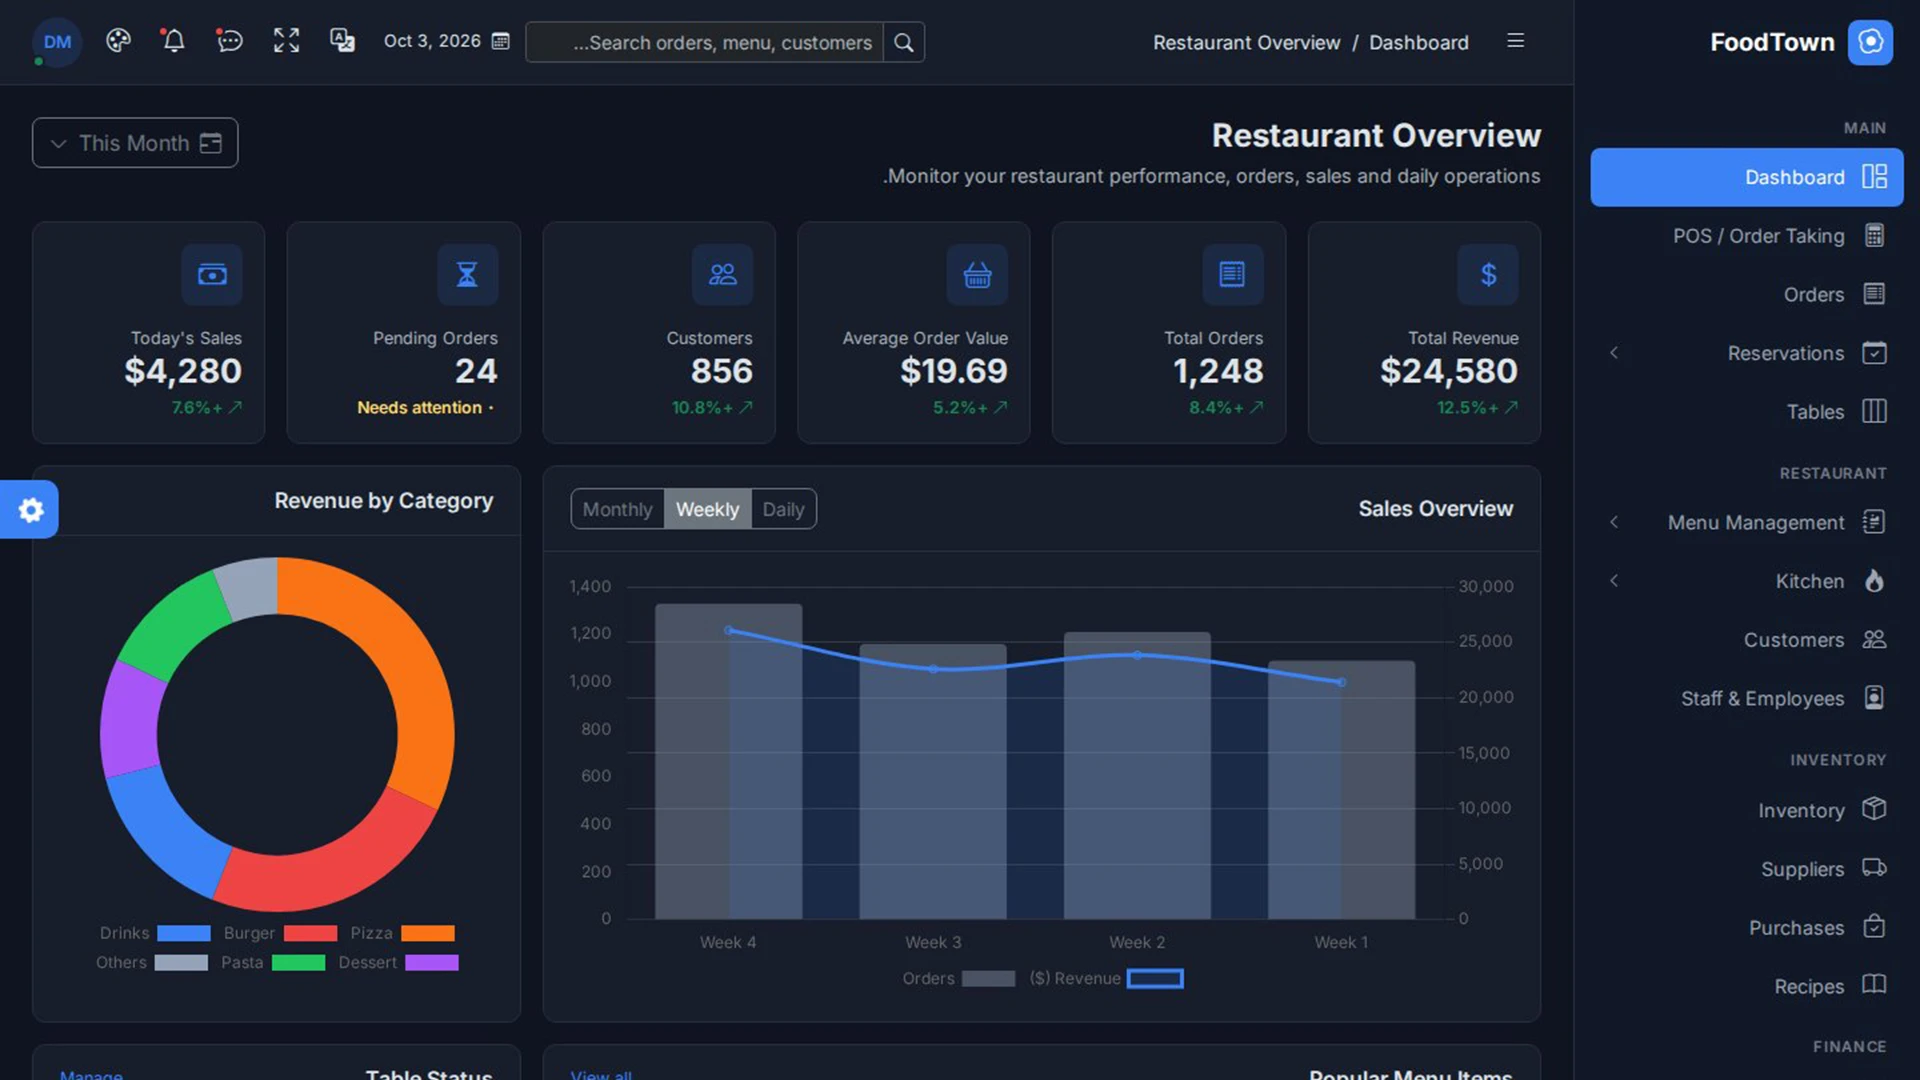The height and width of the screenshot is (1080, 1920).
Task: Open the DM user avatar menu
Action: [57, 42]
